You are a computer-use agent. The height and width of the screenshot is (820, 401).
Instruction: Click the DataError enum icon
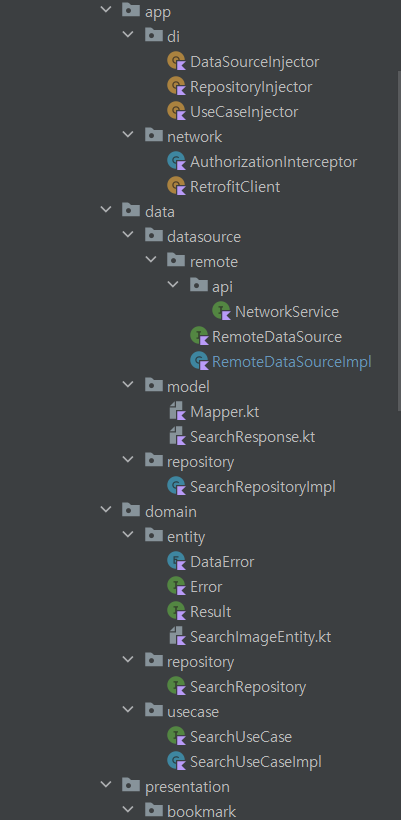[177, 562]
